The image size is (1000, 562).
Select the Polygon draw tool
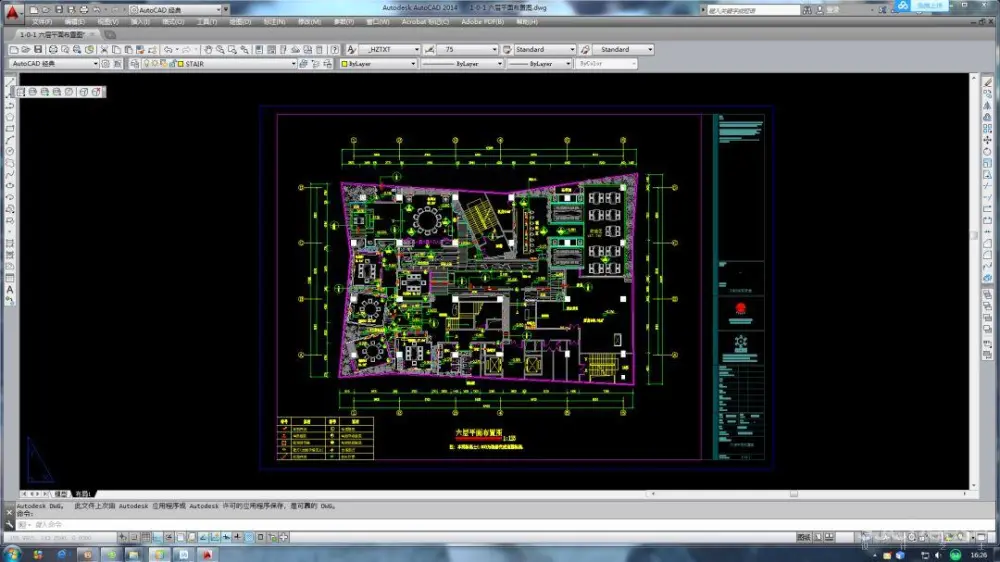click(10, 116)
